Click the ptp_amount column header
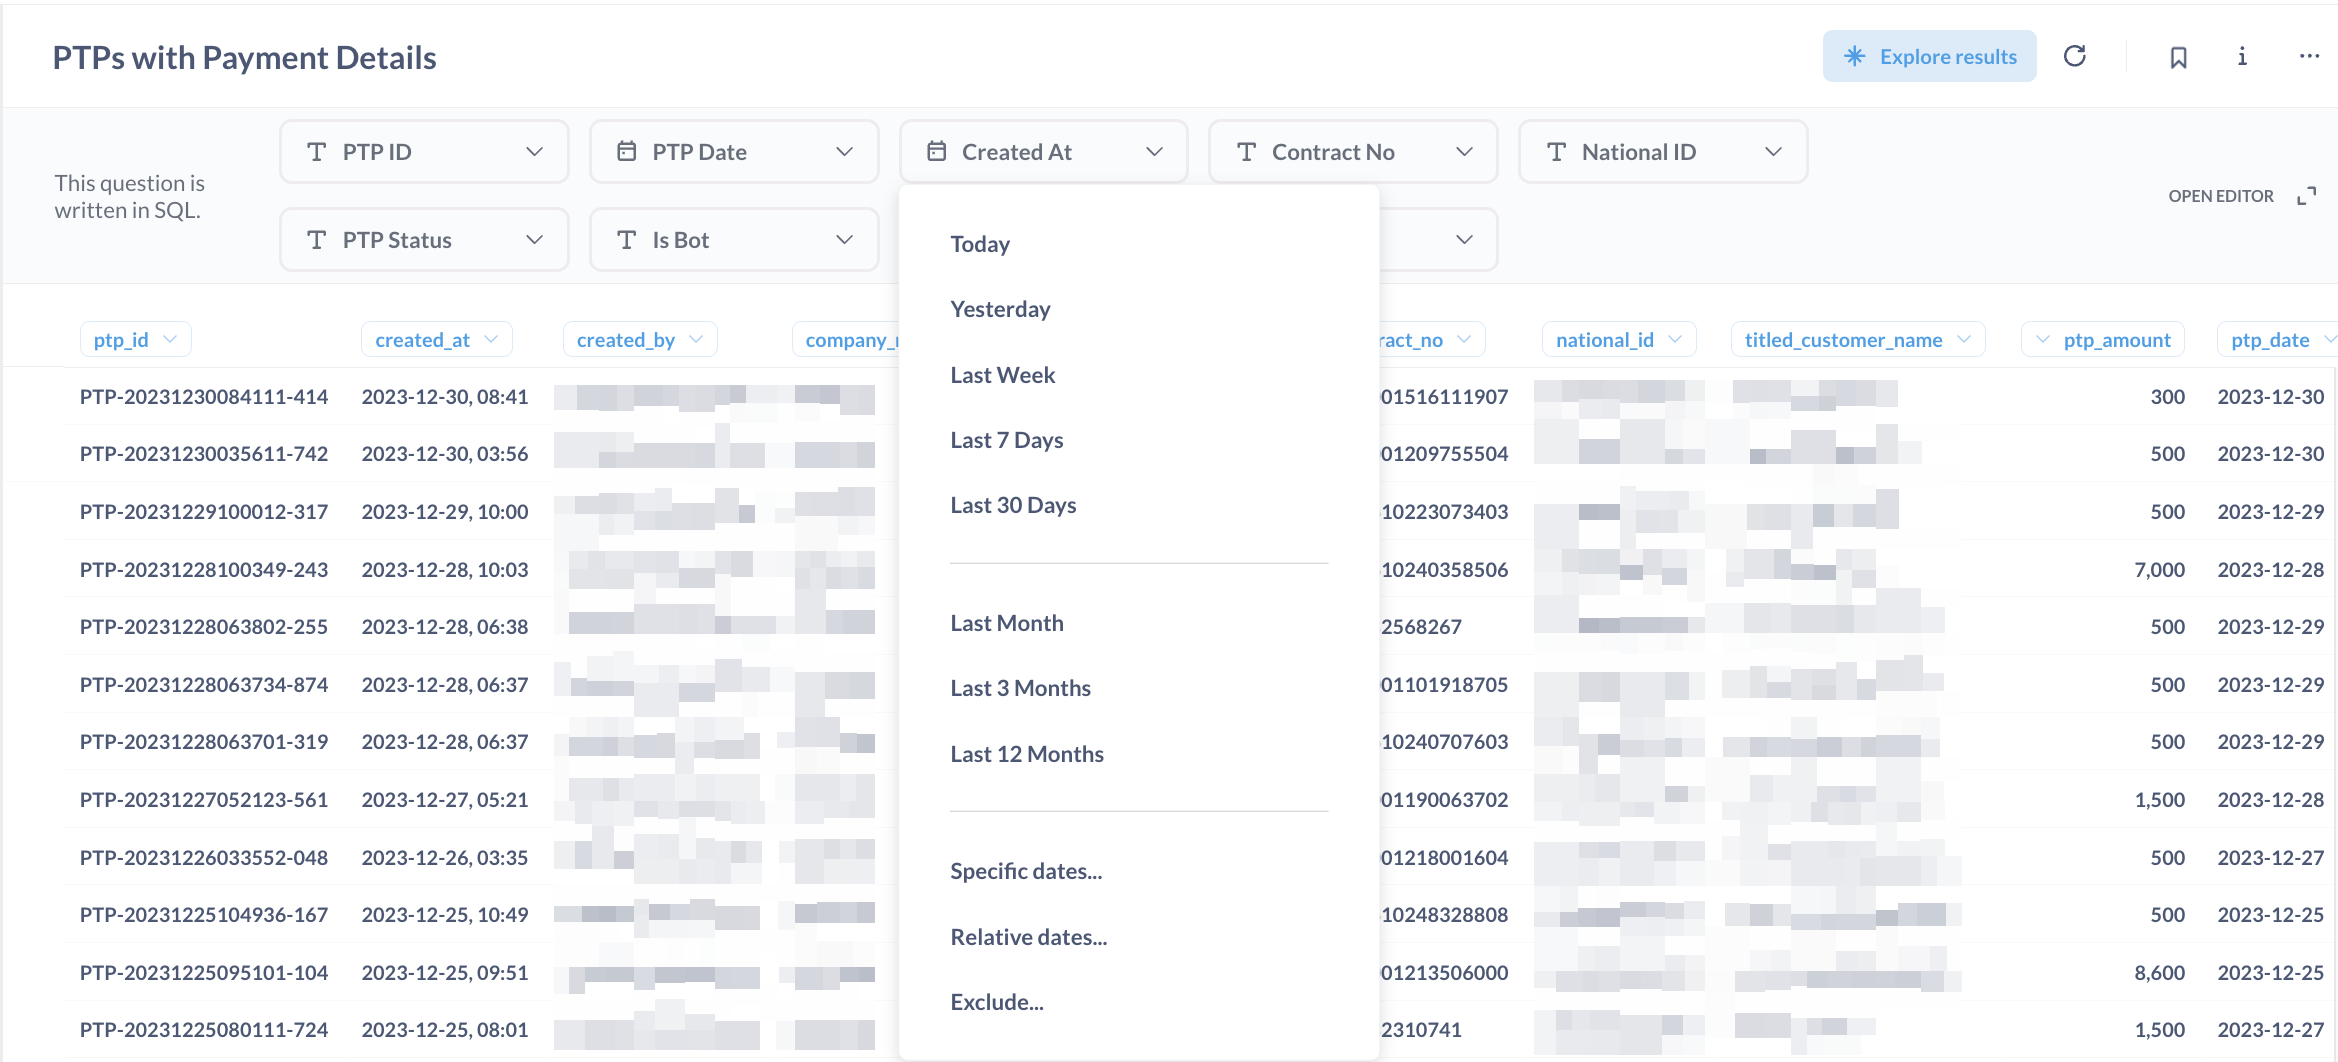 tap(2116, 340)
